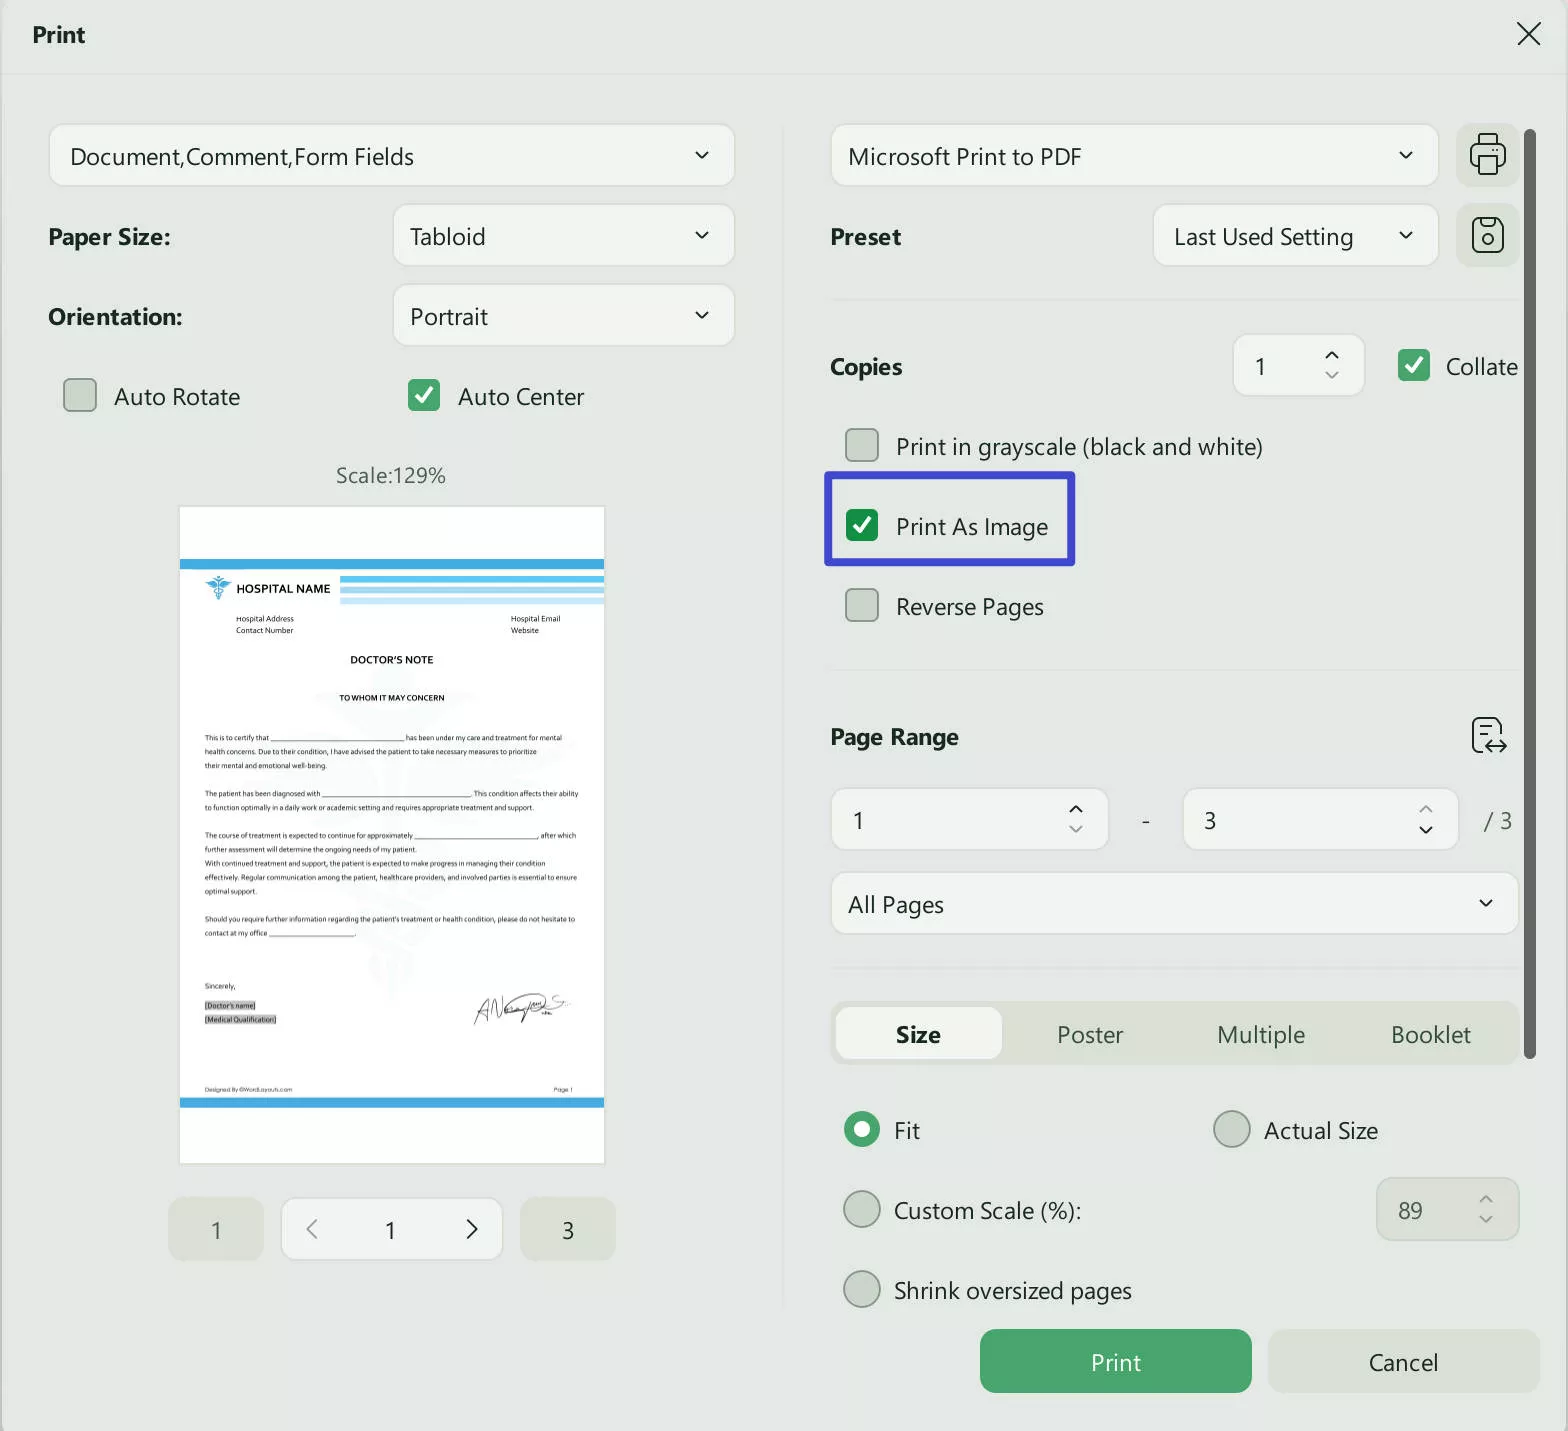
Task: Enable Print in grayscale option
Action: pyautogui.click(x=862, y=445)
